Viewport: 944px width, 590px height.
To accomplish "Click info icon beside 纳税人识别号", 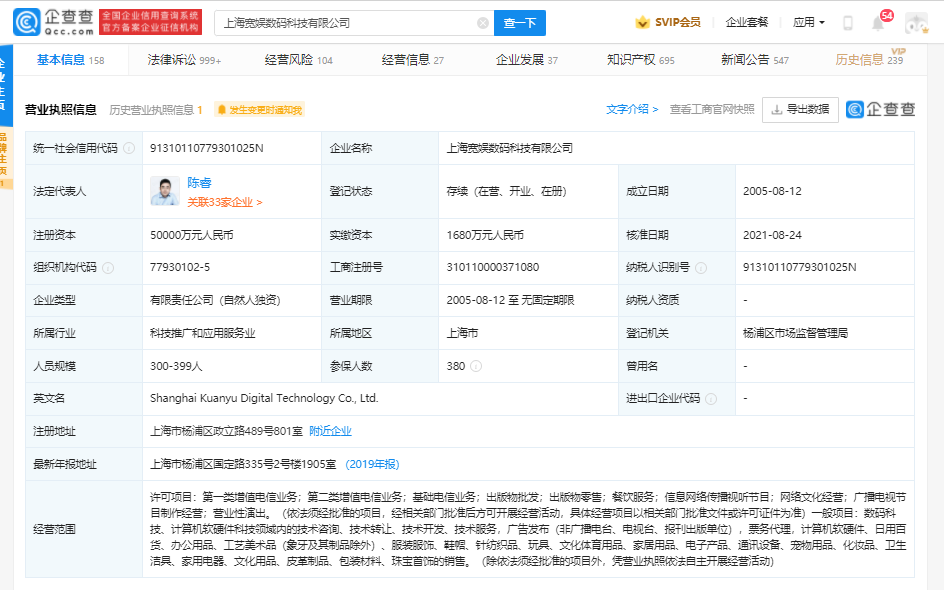I will pos(701,268).
